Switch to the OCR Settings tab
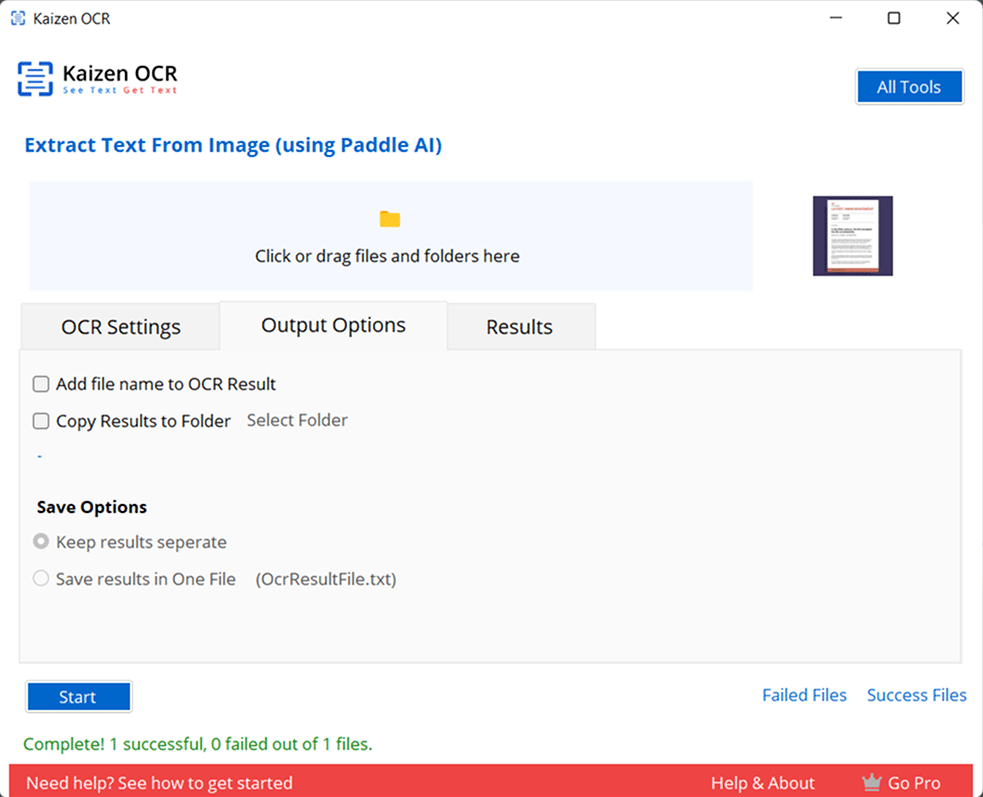 pos(121,327)
